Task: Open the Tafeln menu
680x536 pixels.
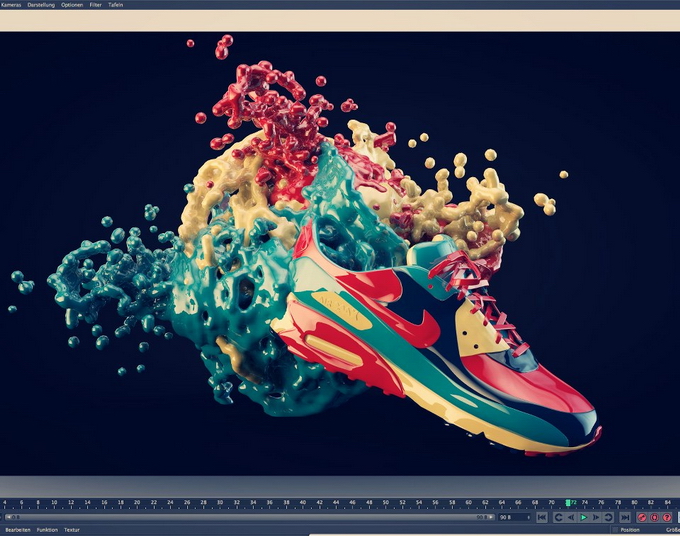Action: click(115, 5)
